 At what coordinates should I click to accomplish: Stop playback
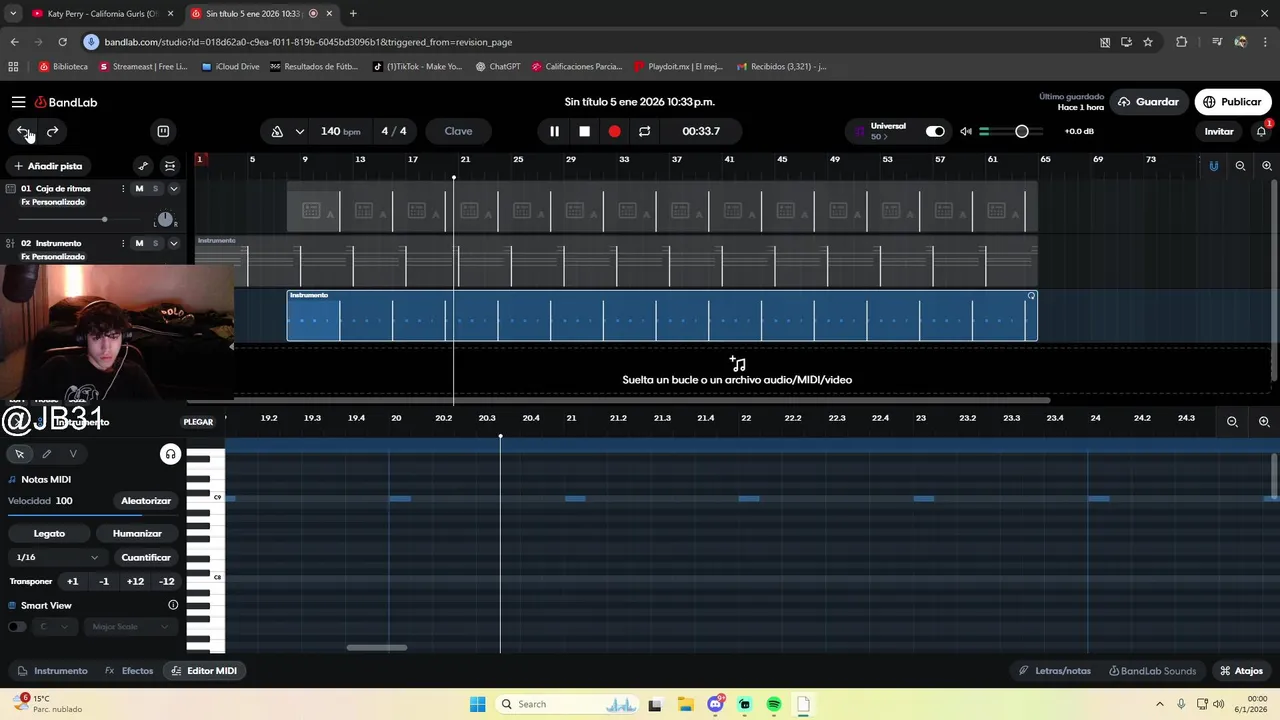[x=584, y=131]
